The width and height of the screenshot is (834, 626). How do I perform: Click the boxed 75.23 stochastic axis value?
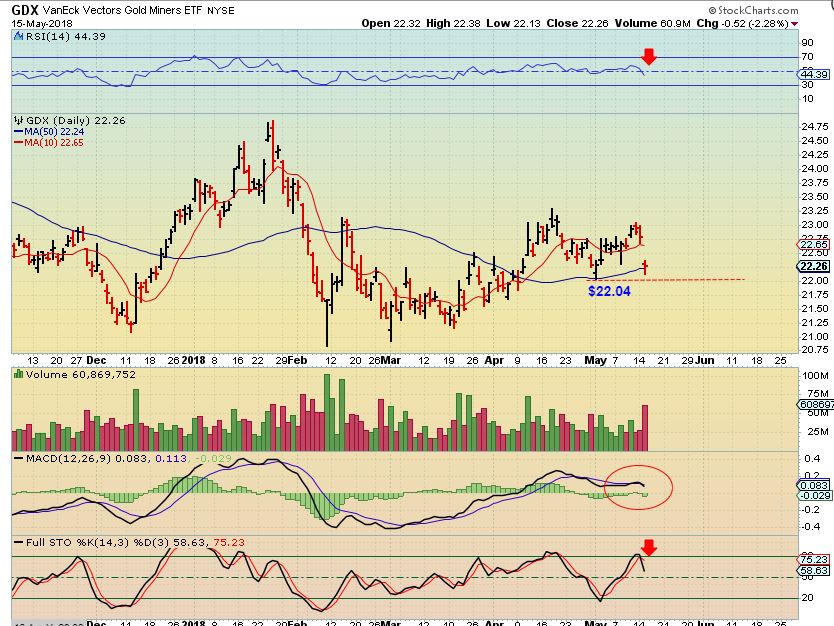pyautogui.click(x=813, y=559)
